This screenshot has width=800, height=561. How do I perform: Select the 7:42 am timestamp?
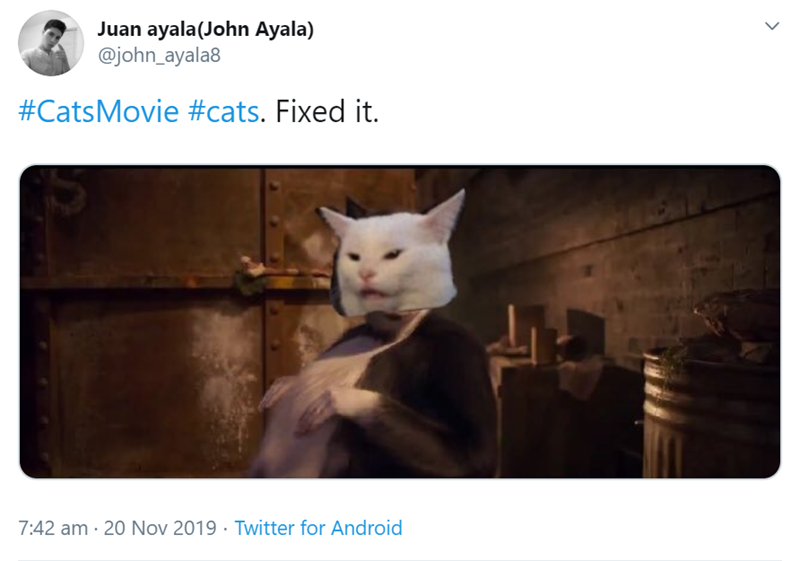pos(53,528)
